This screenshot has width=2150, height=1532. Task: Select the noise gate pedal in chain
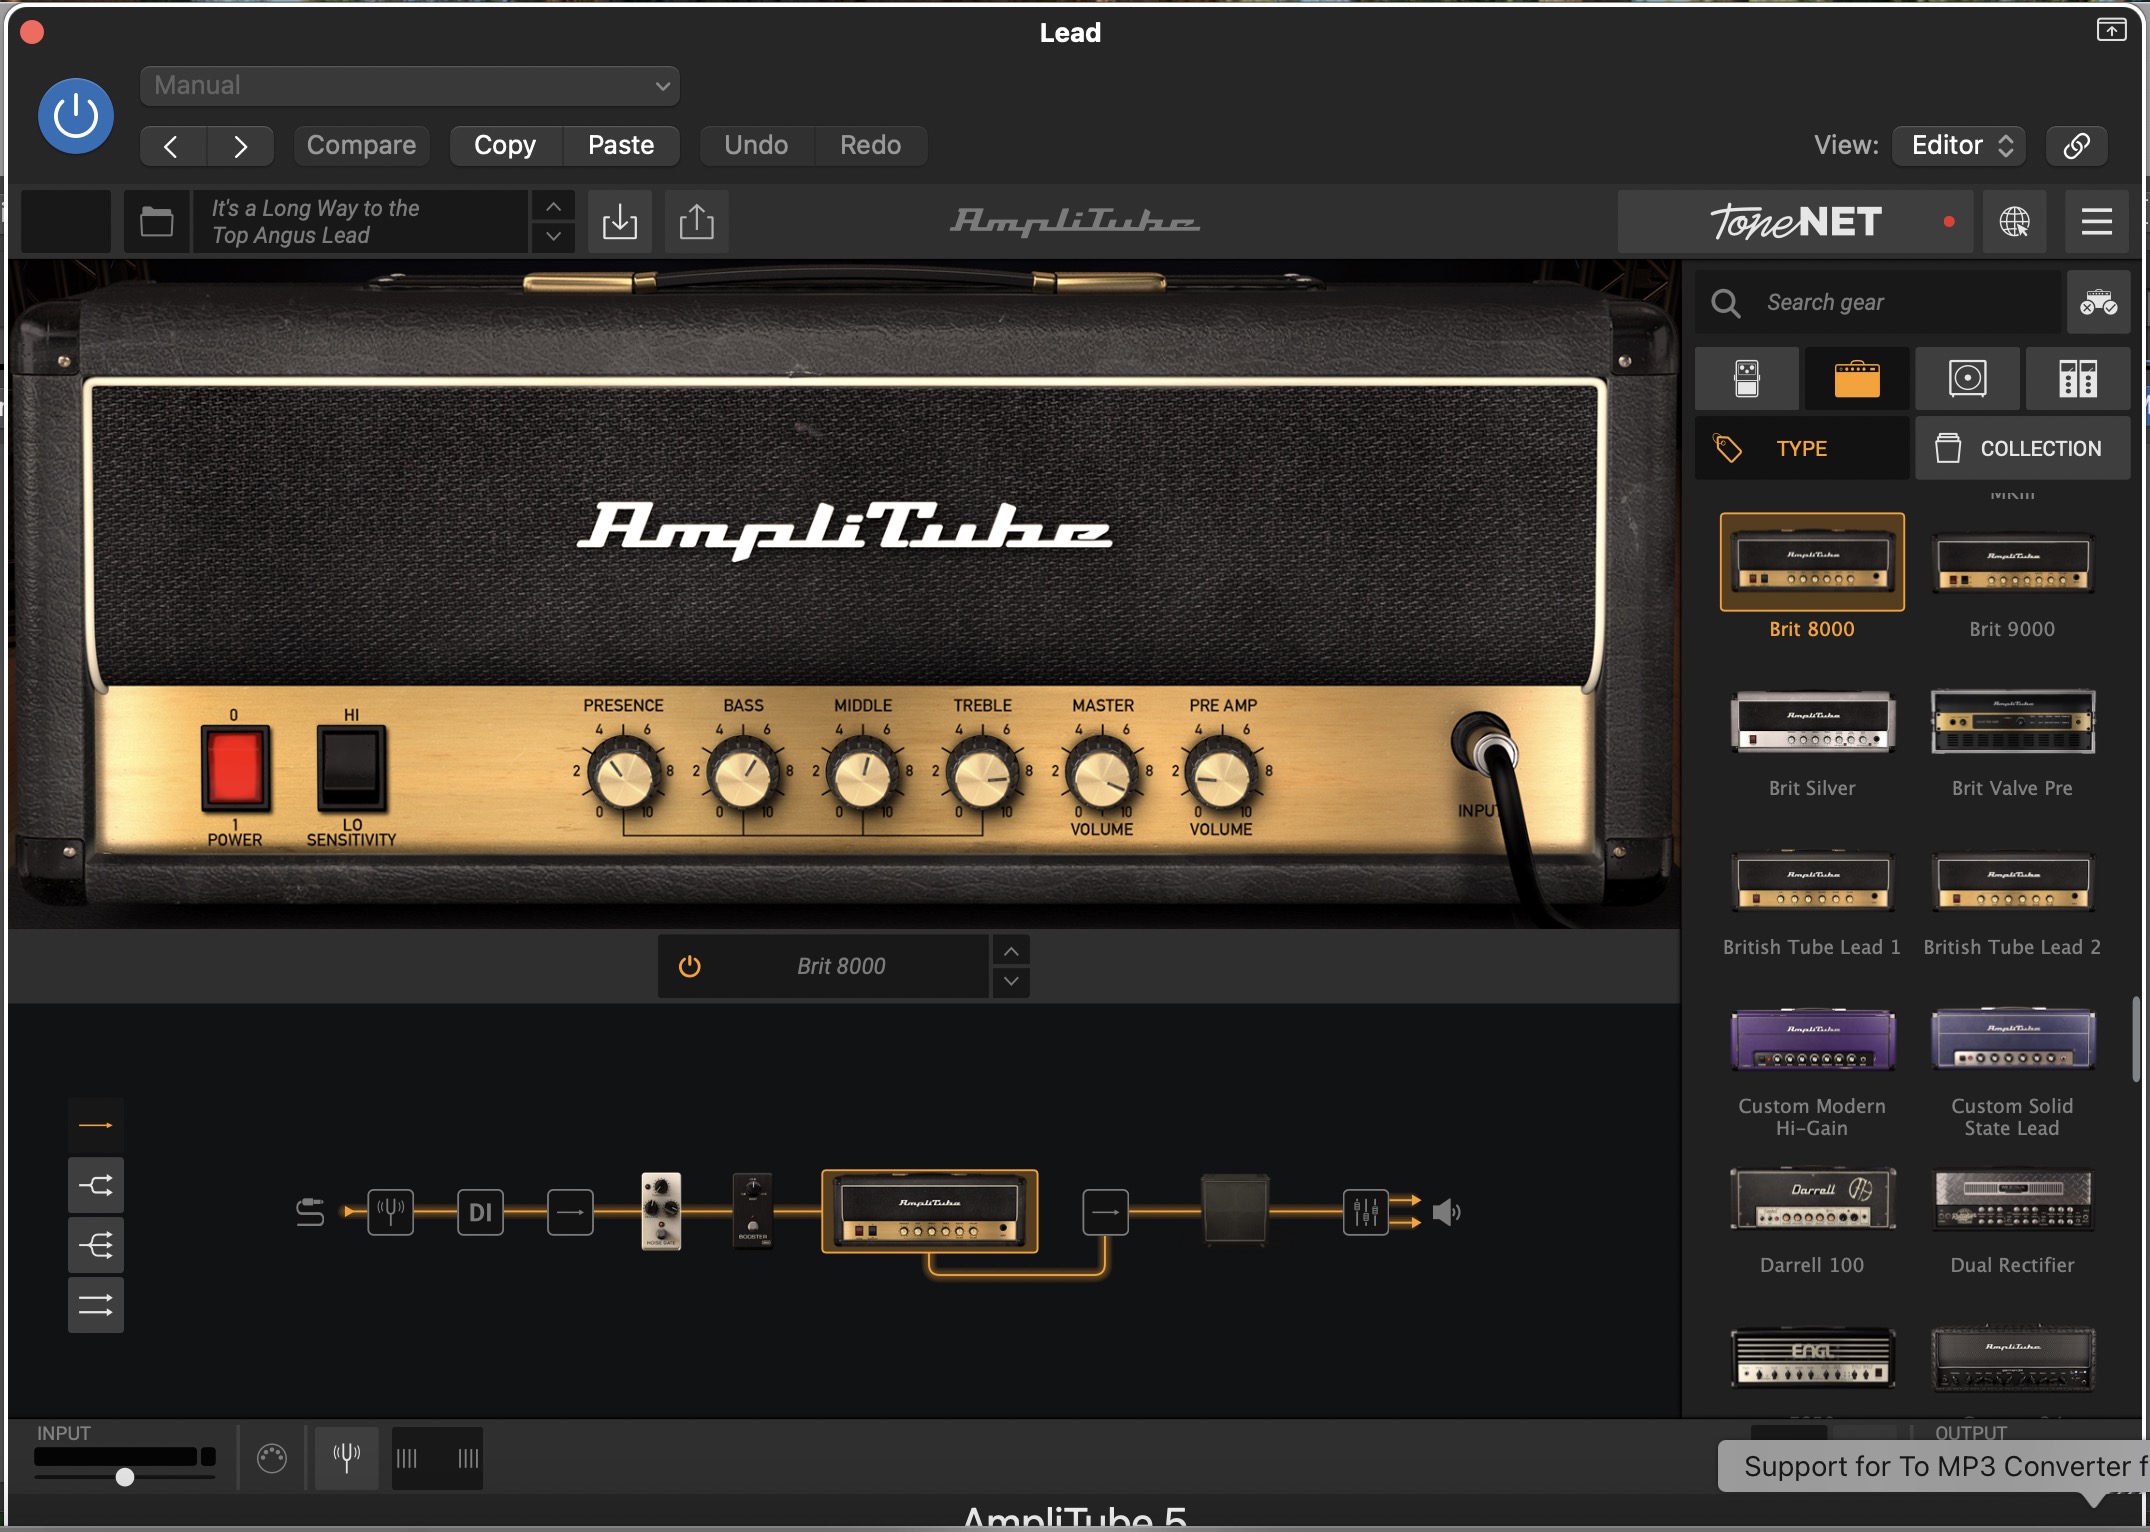pyautogui.click(x=661, y=1211)
